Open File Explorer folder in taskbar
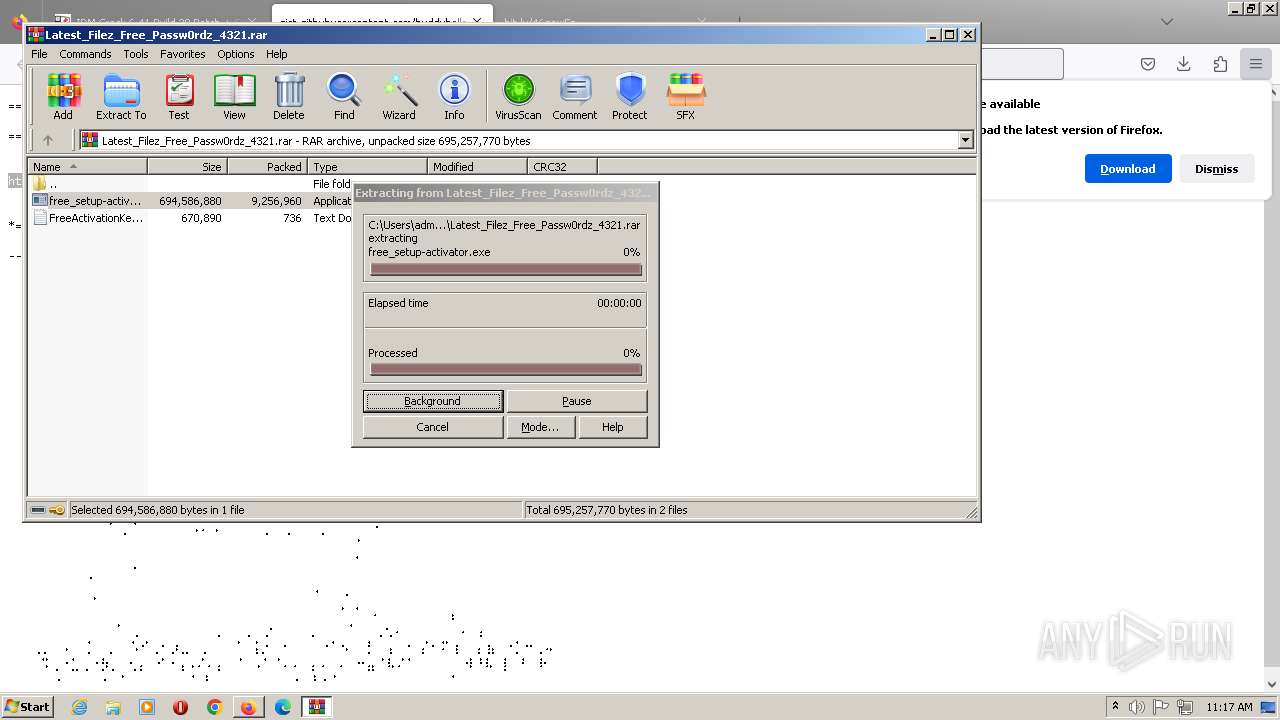The image size is (1280, 720). click(x=113, y=707)
